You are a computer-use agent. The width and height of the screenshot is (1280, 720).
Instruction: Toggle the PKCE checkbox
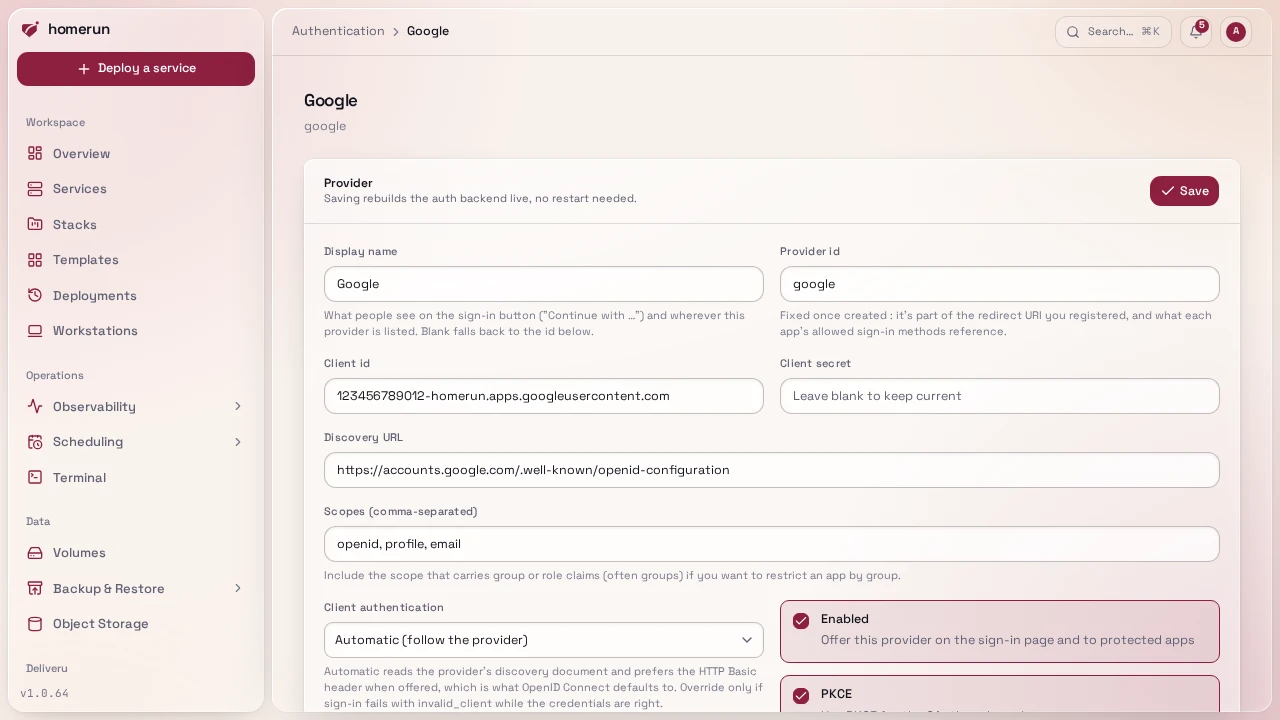pyautogui.click(x=801, y=696)
